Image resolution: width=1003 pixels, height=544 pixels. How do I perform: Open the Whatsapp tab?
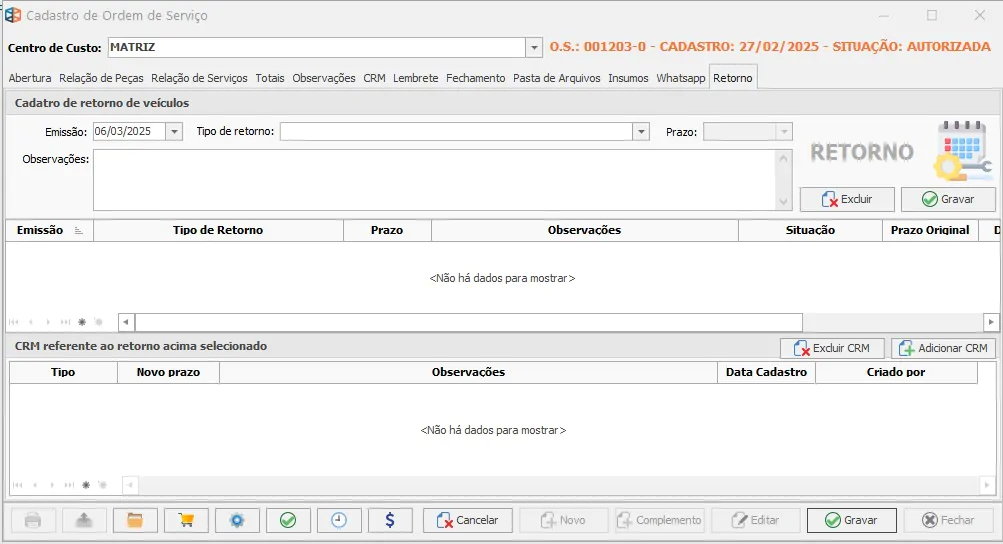click(x=681, y=78)
